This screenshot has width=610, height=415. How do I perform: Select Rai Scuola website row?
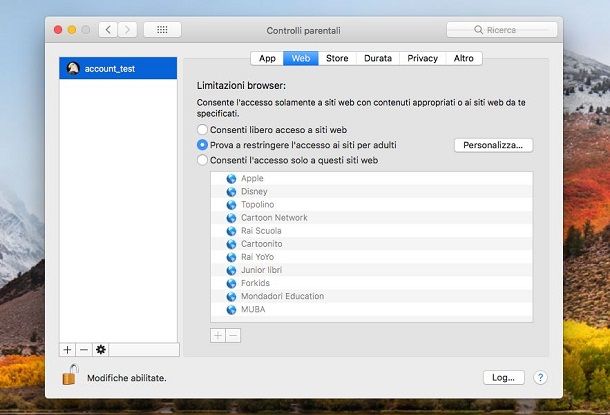[372, 231]
